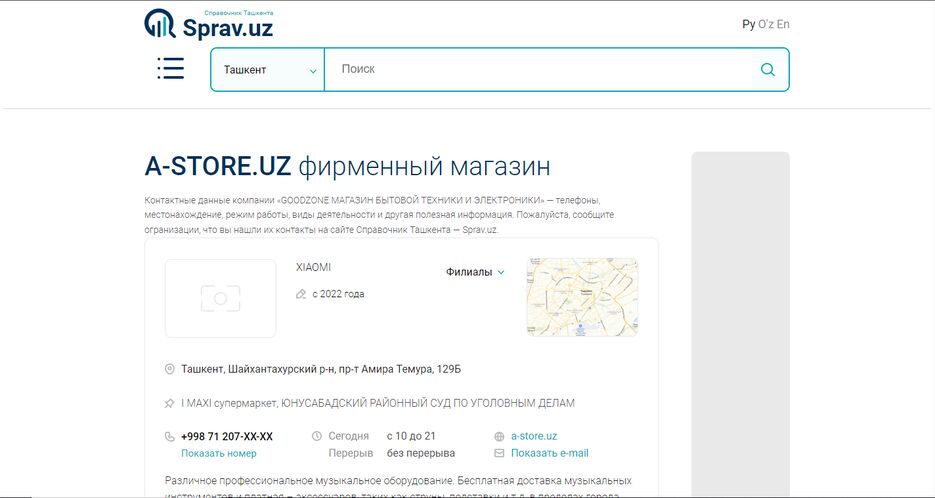The height and width of the screenshot is (498, 935).
Task: Click the clock icon beside Сегодня
Action: click(317, 436)
